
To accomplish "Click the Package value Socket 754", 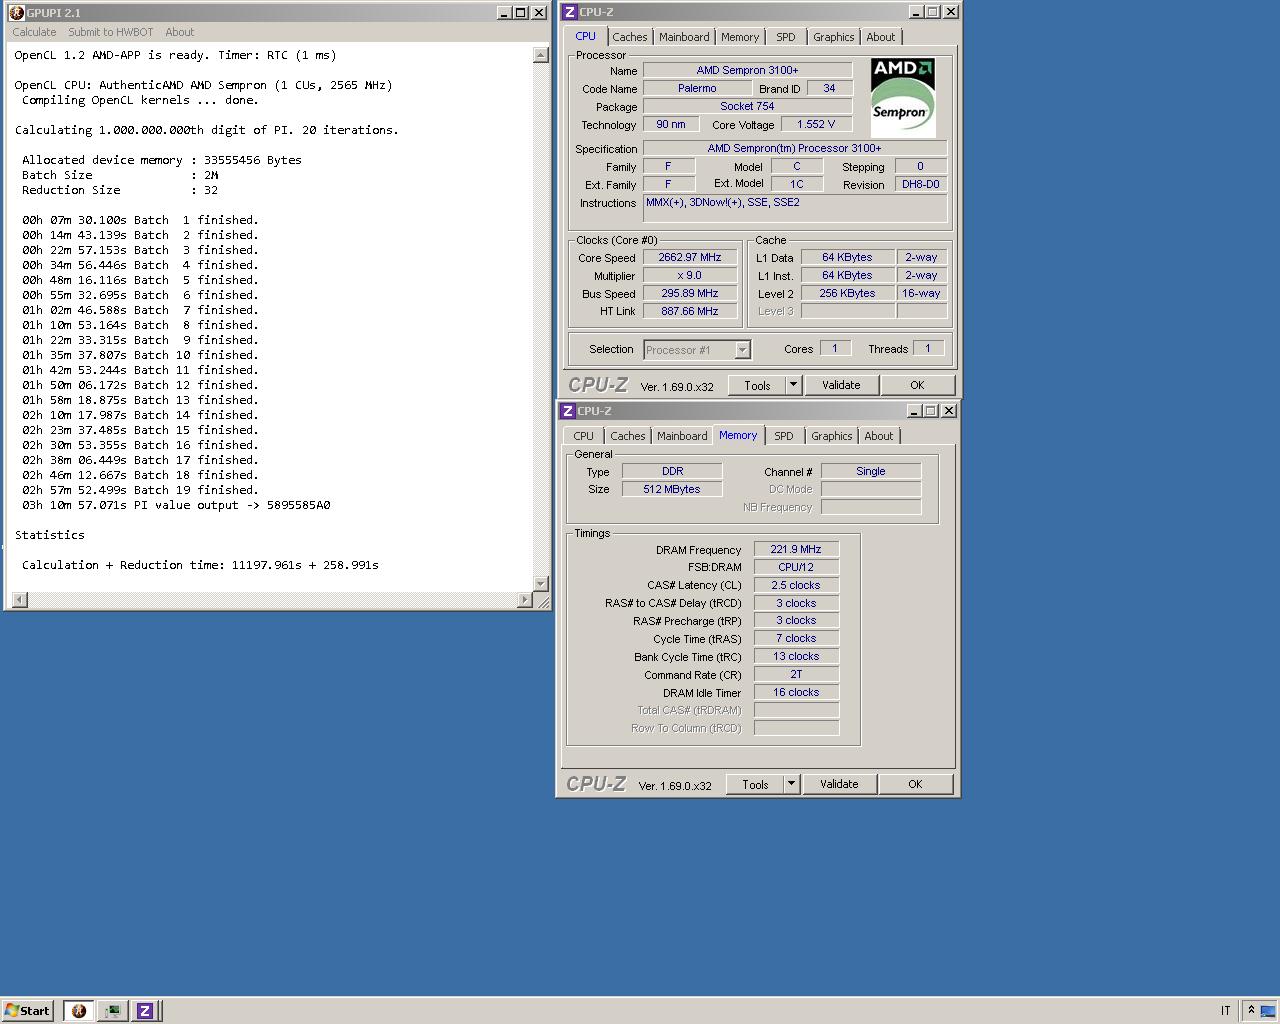I will coord(747,106).
